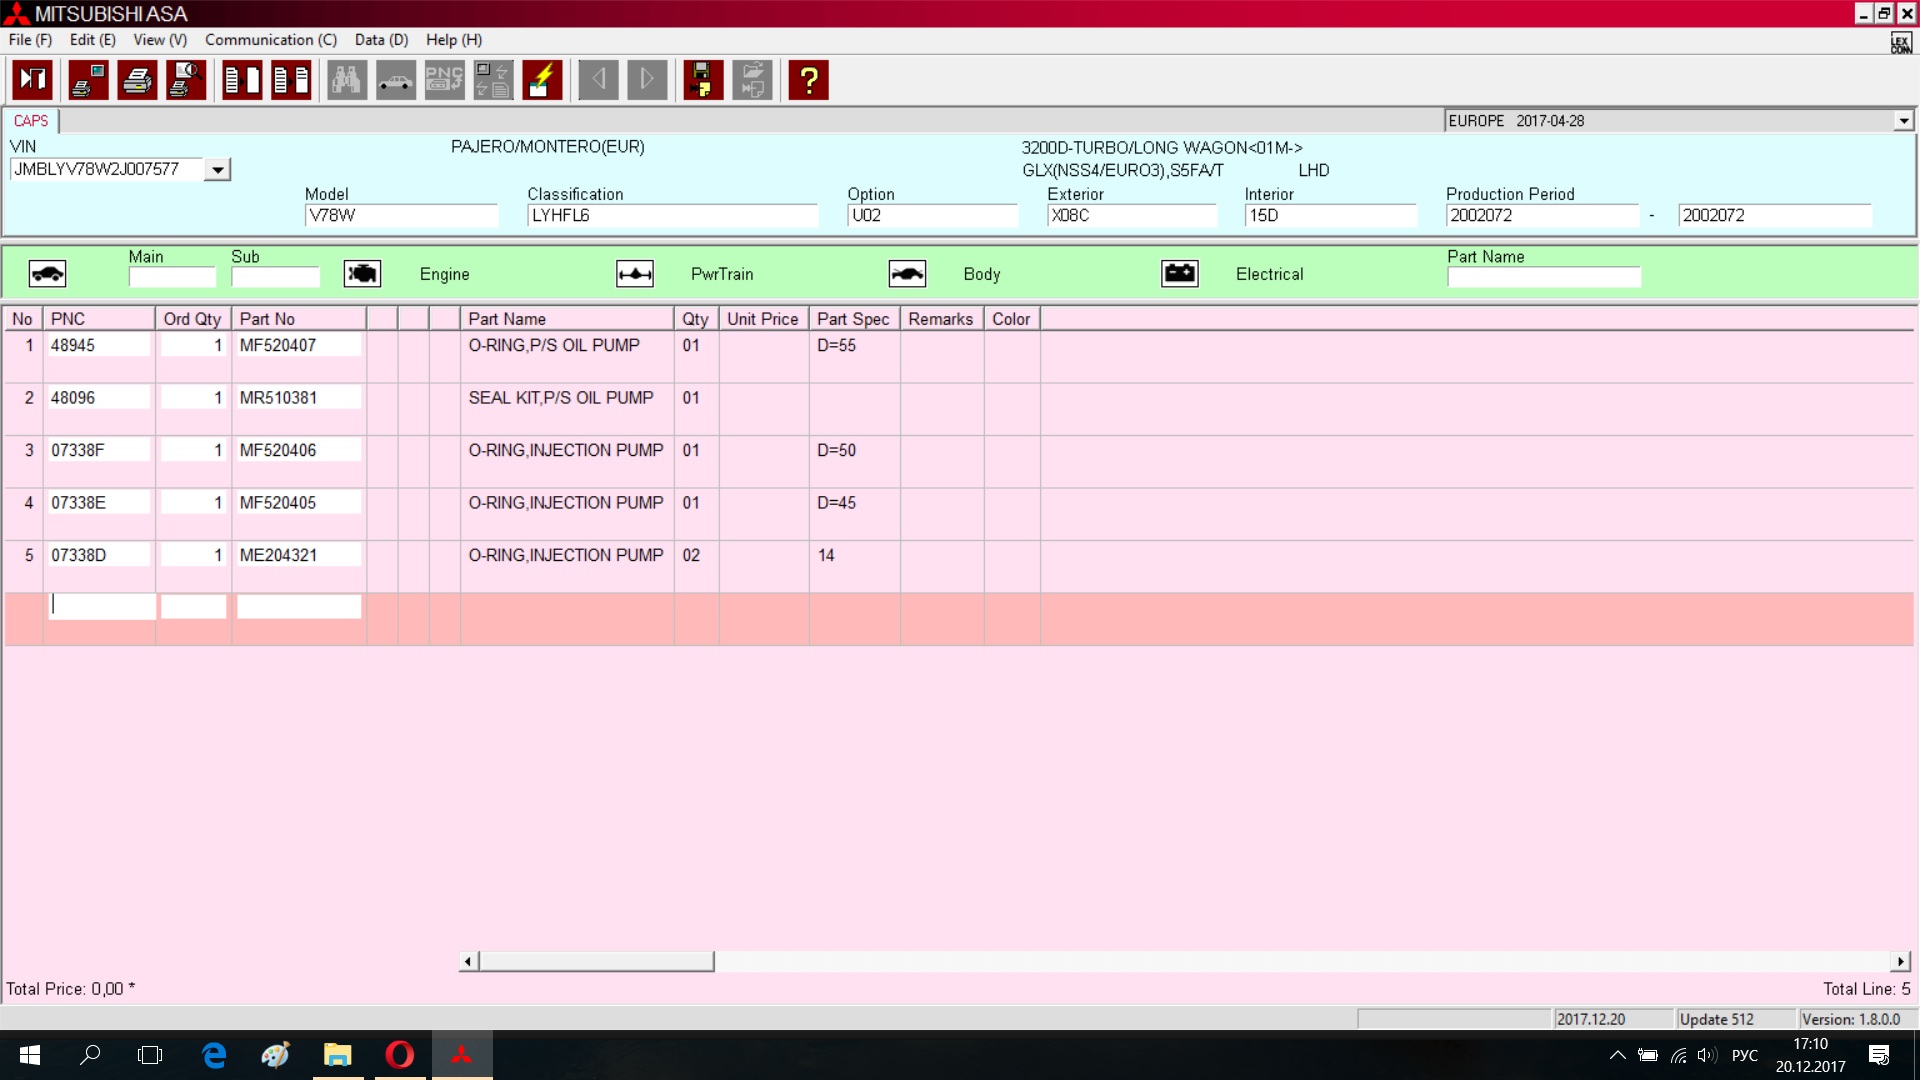Viewport: 1920px width, 1080px height.
Task: Select the Electrical battery category icon
Action: 1179,274
